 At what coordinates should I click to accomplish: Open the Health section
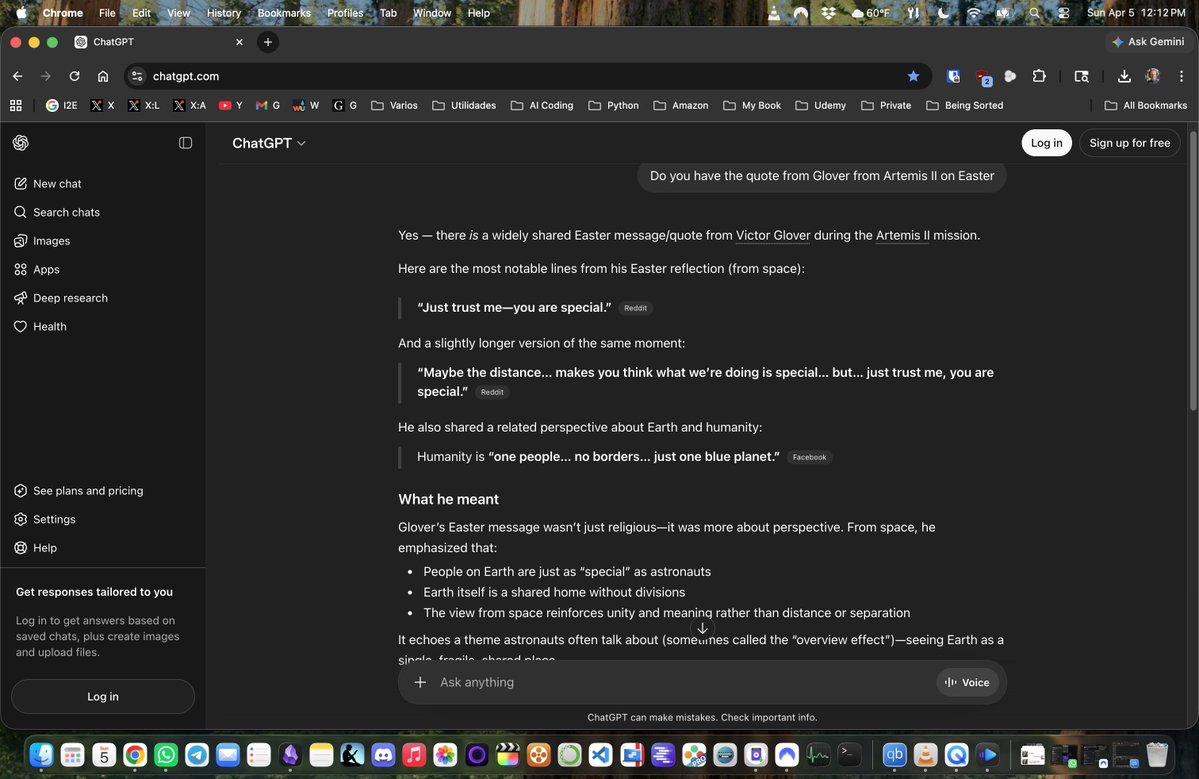pyautogui.click(x=102, y=326)
